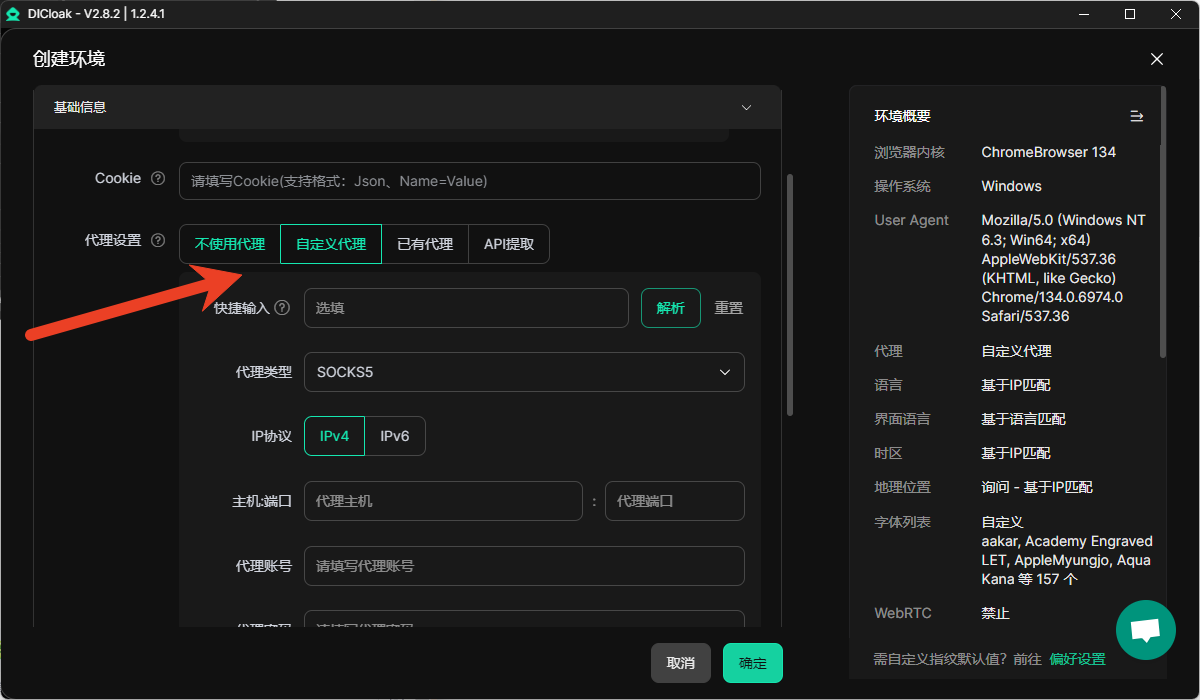Close the 创建环境 dialog with X

click(x=1157, y=59)
